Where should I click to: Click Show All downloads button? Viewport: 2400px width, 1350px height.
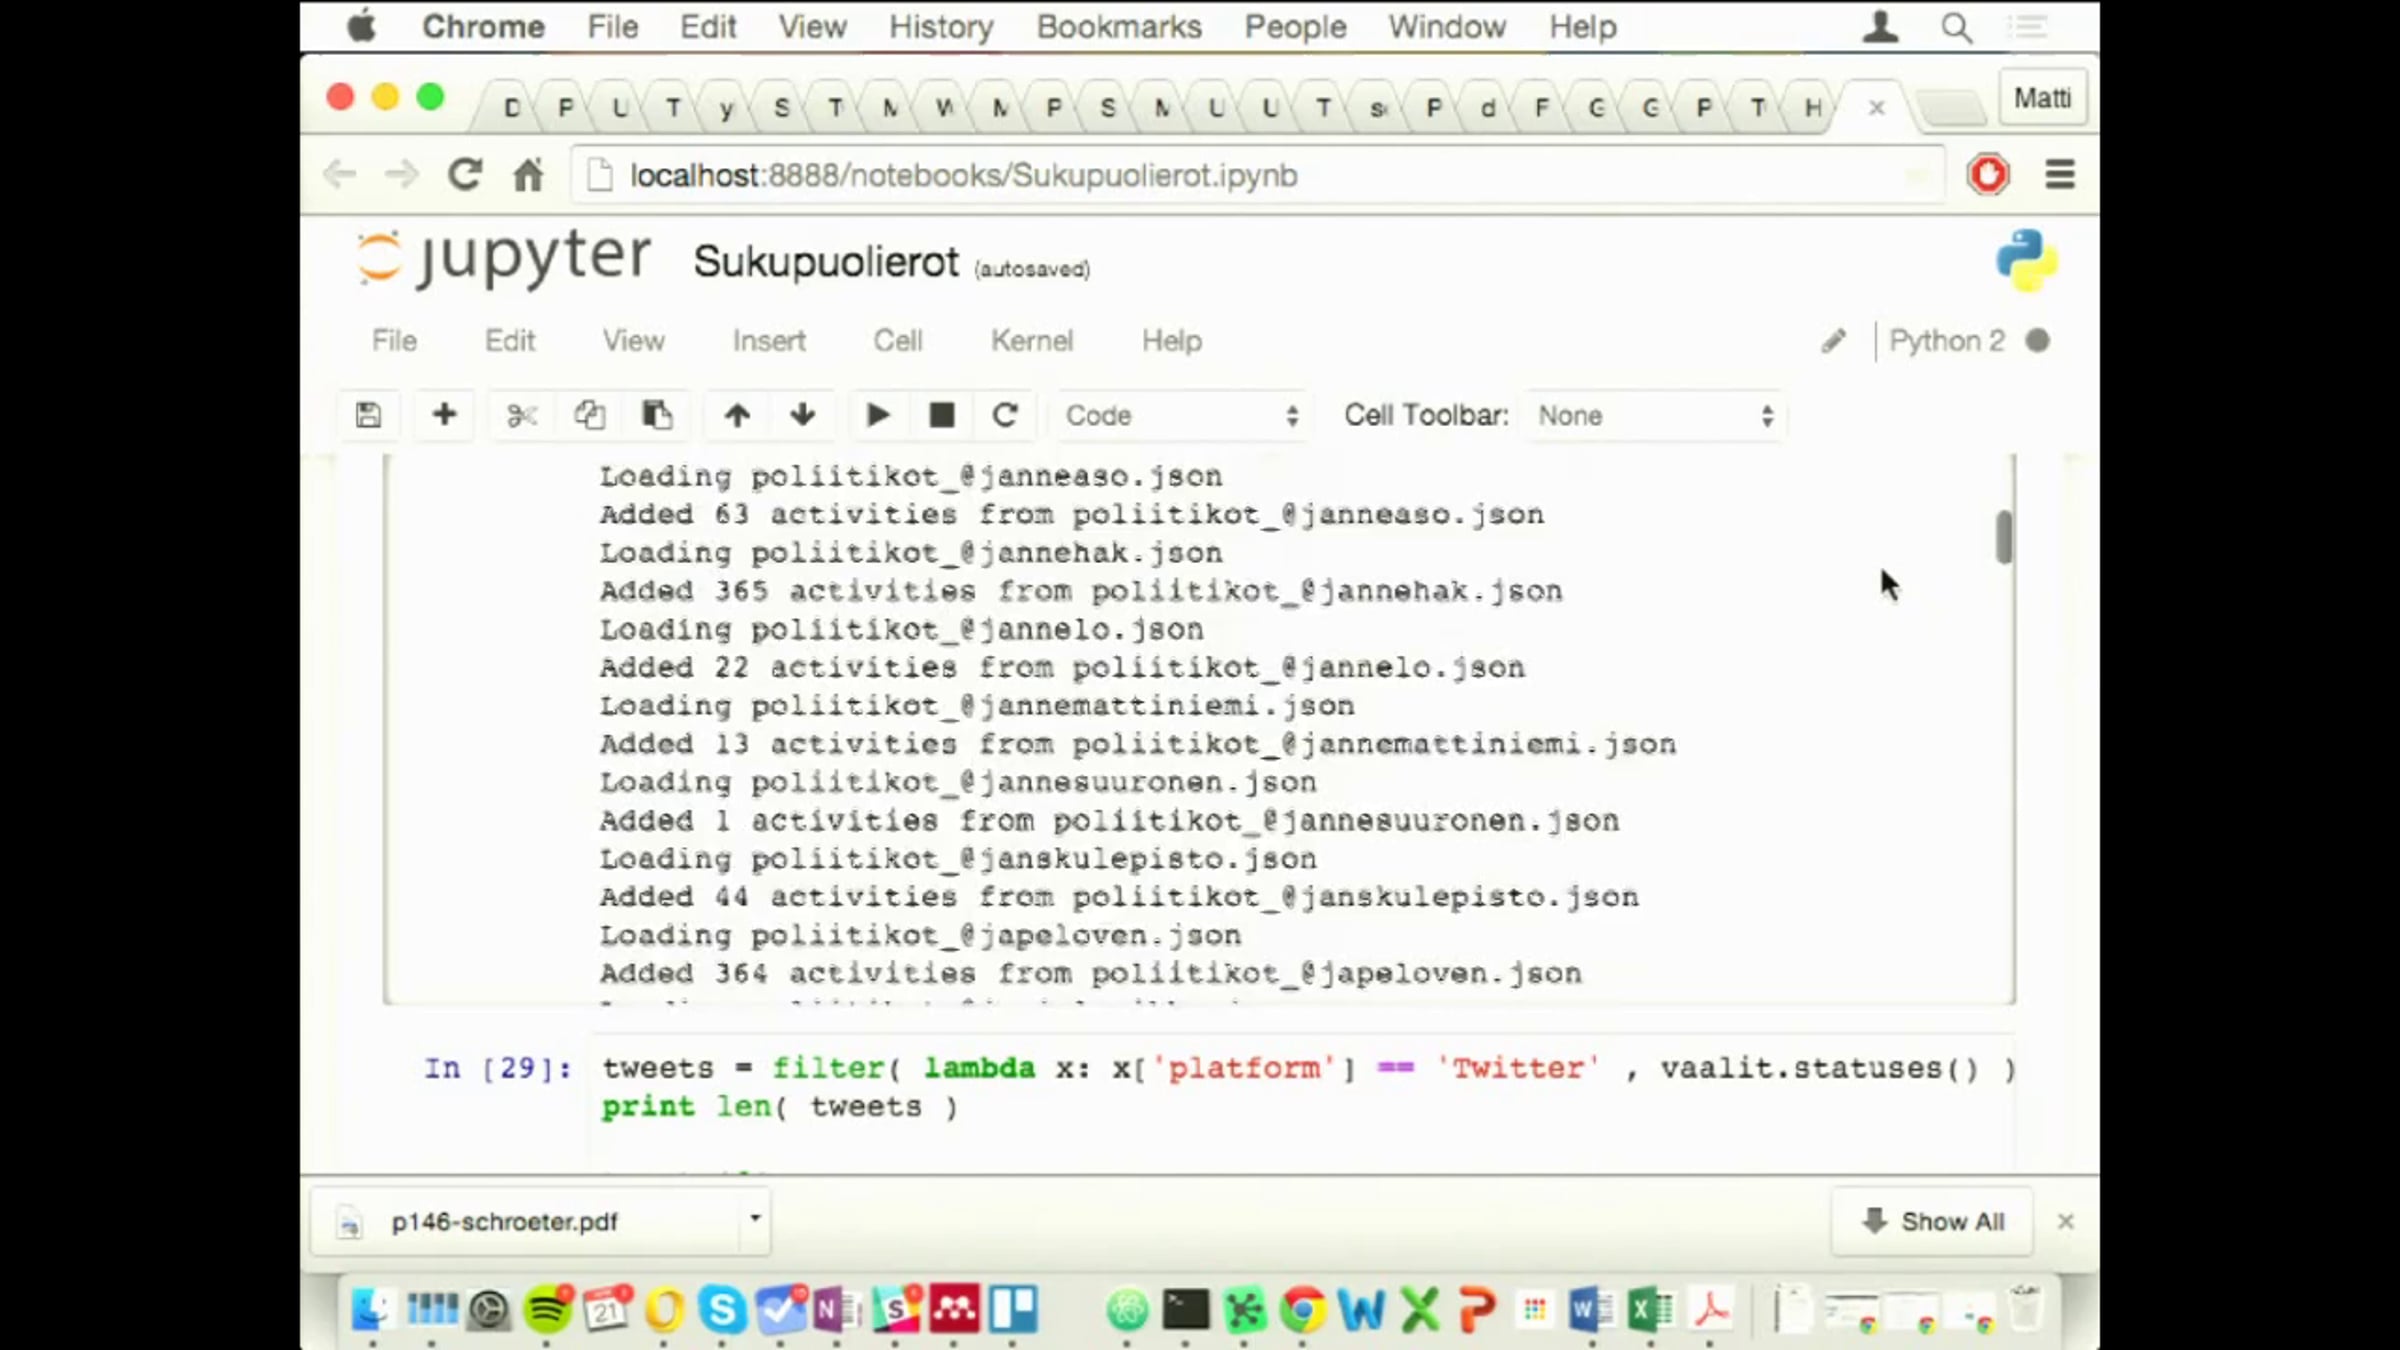coord(1933,1222)
